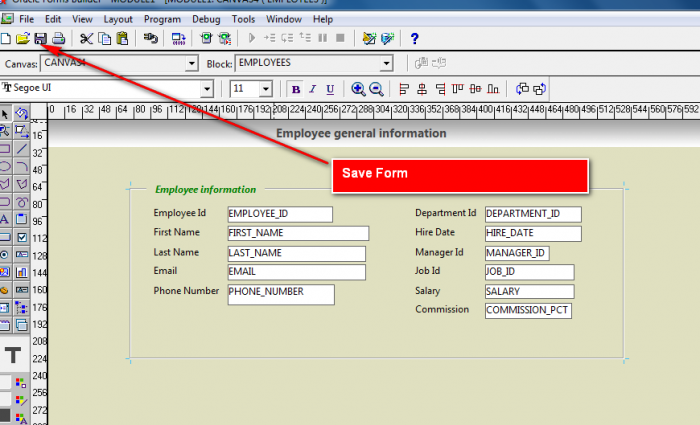Click the Paste clipboard icon

coord(122,39)
